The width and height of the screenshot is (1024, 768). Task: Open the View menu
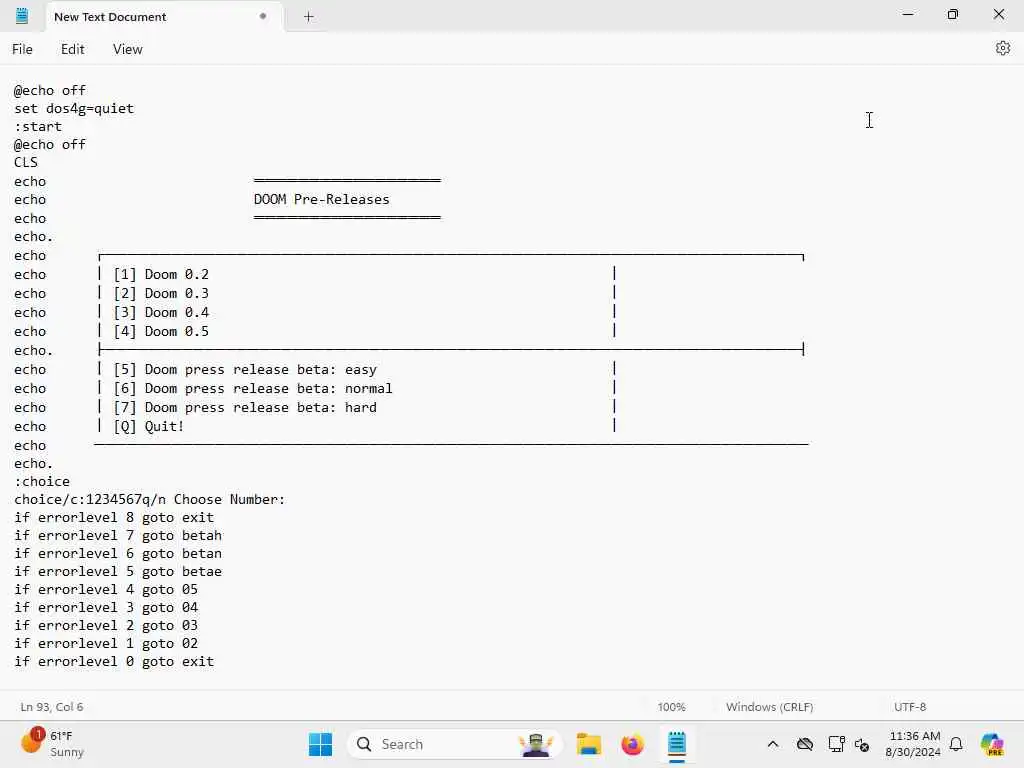pos(127,49)
